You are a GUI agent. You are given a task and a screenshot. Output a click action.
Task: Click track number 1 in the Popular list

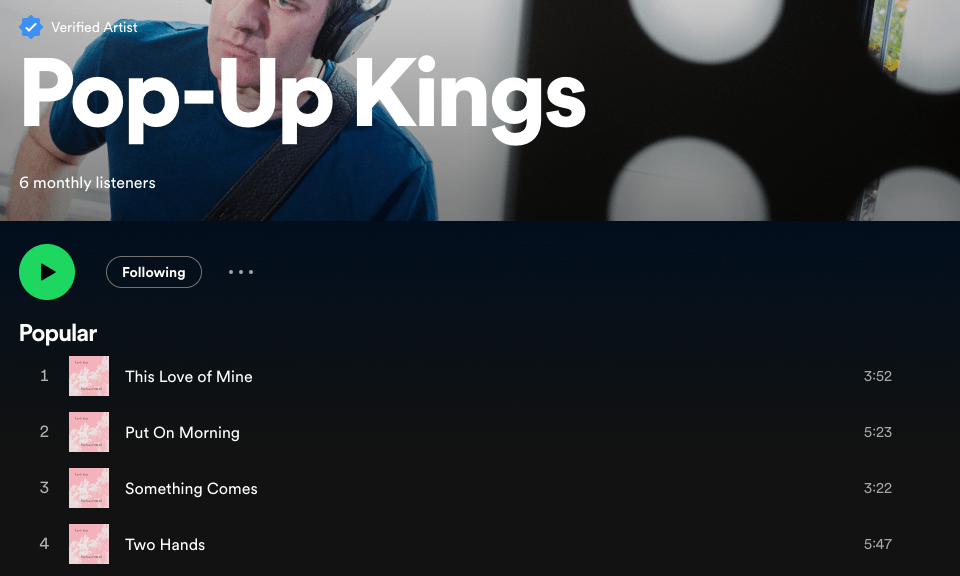pyautogui.click(x=44, y=376)
